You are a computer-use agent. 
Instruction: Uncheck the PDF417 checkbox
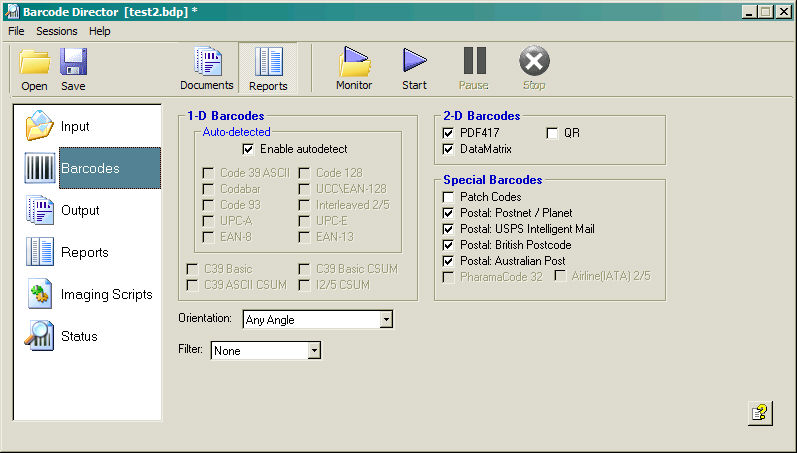pos(449,133)
